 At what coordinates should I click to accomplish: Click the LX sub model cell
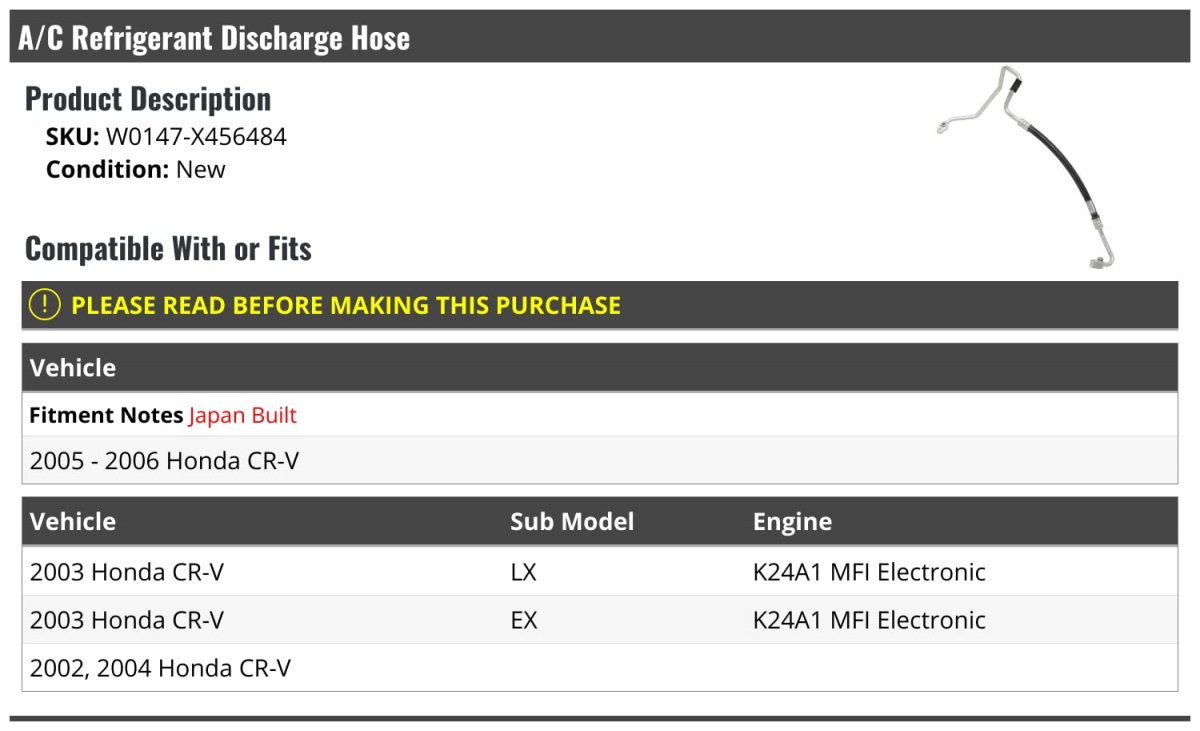pyautogui.click(x=523, y=572)
